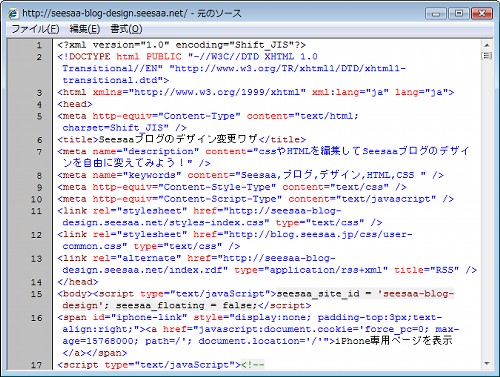This screenshot has width=500, height=377.
Task: Click the blog.seesaa.jp/css/user- link text
Action: [341, 235]
